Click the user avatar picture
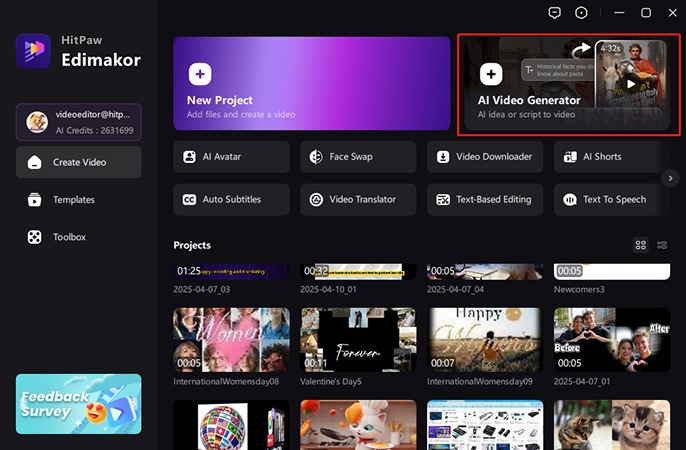The width and height of the screenshot is (686, 450). pyautogui.click(x=37, y=122)
